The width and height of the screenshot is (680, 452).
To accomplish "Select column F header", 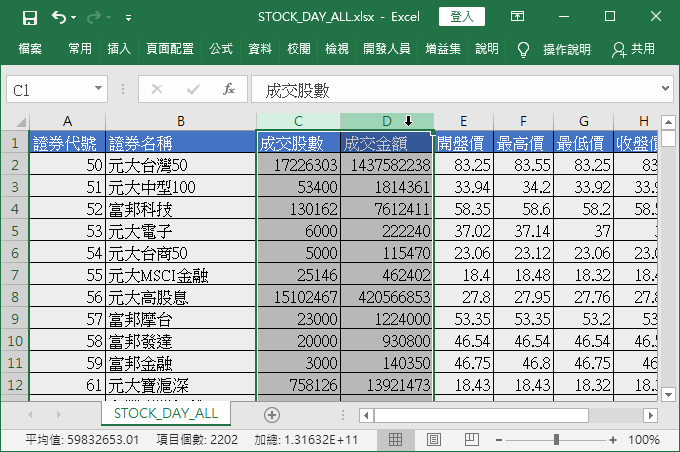I will tap(523, 121).
